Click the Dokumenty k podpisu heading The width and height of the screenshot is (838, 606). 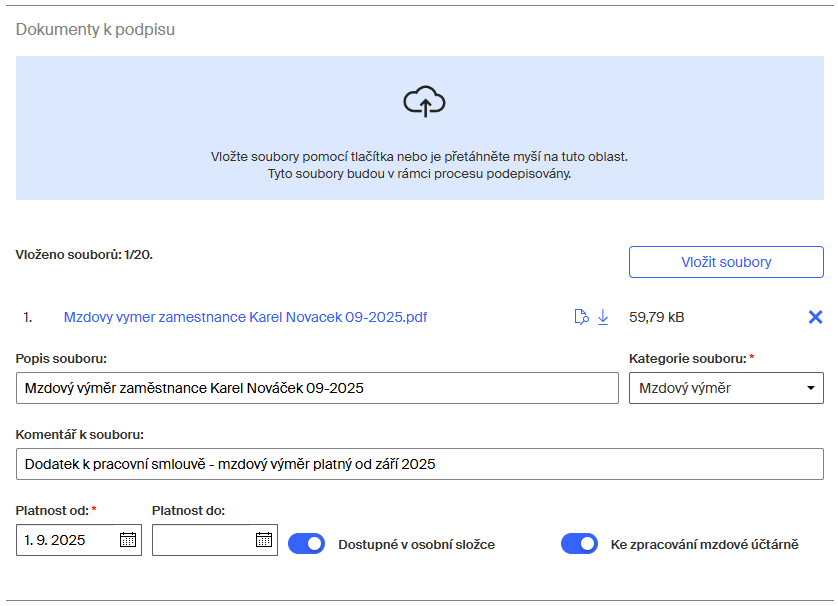pyautogui.click(x=95, y=29)
